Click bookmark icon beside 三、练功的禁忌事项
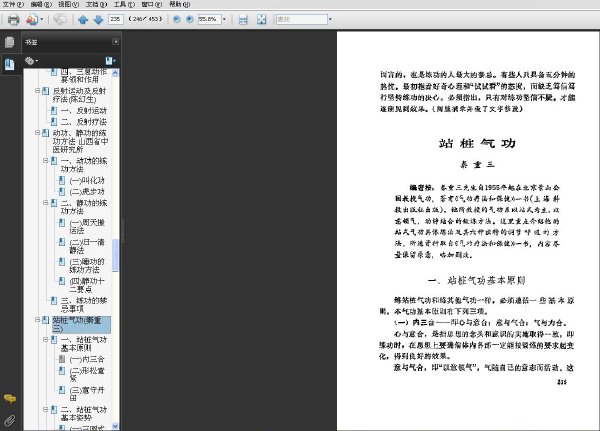Screen dimensions: 600x431 pyautogui.click(x=54, y=300)
